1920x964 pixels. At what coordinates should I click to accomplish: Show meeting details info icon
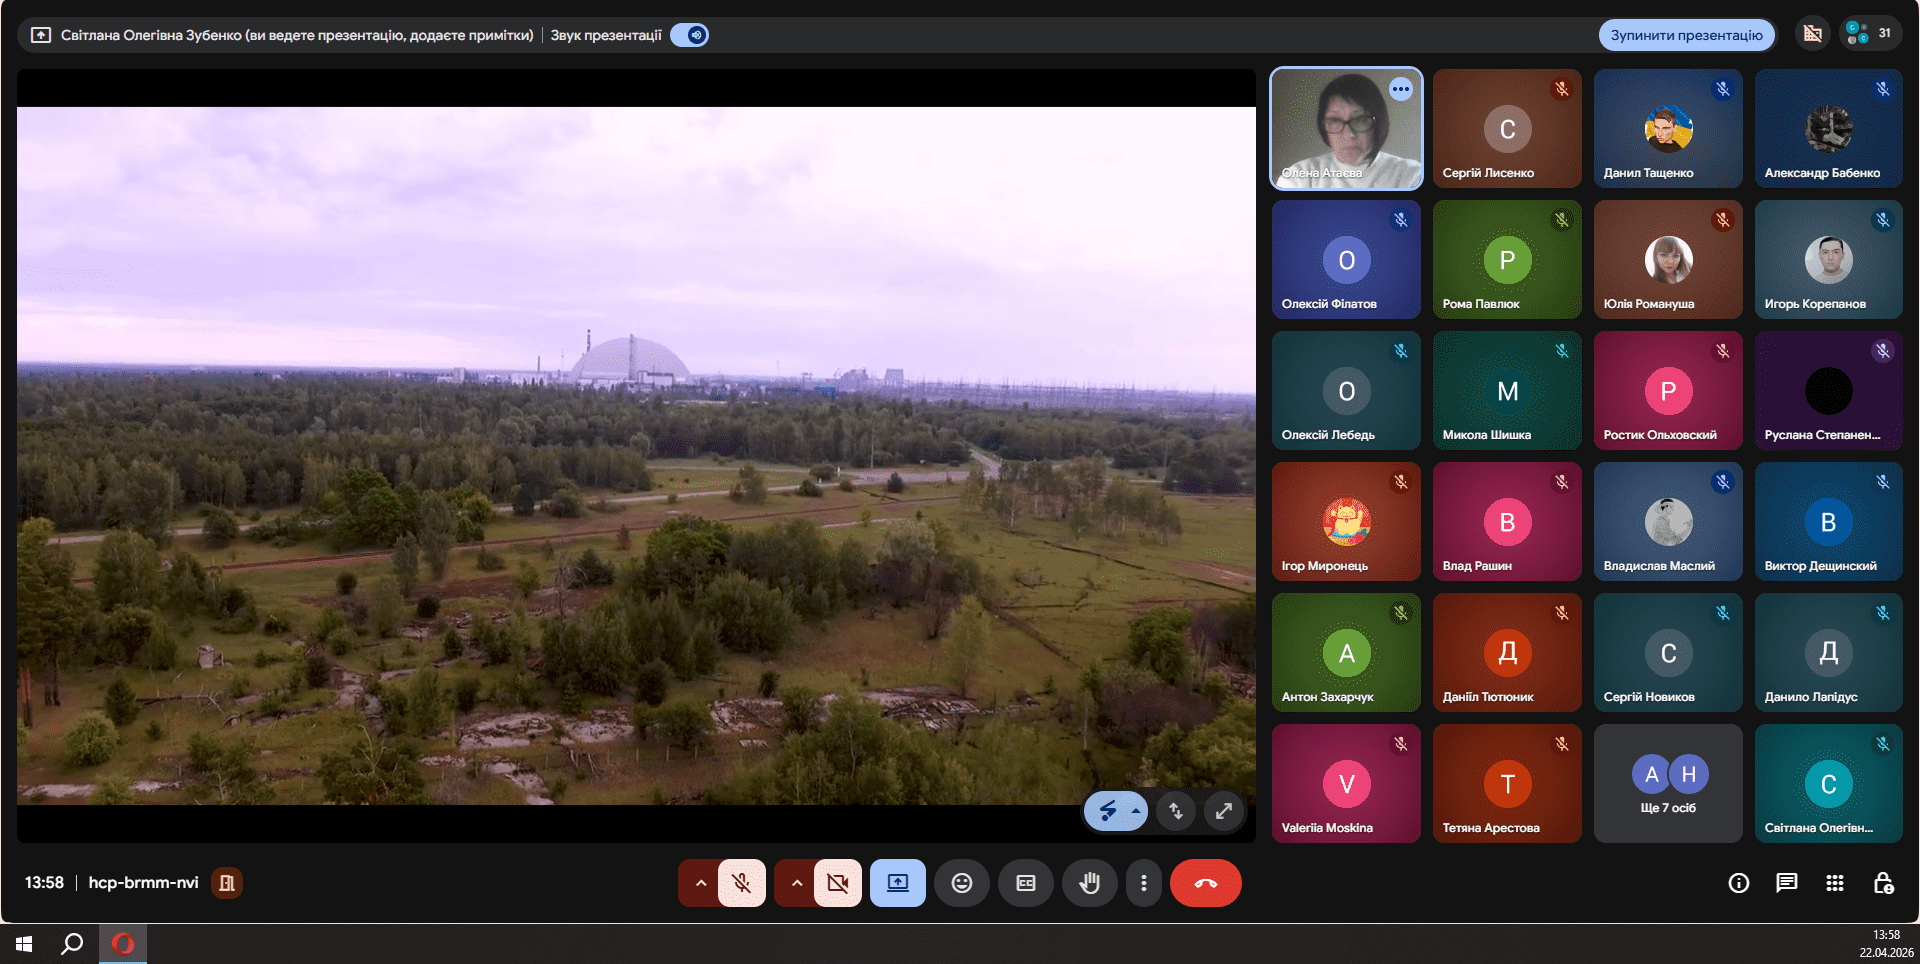point(1738,883)
